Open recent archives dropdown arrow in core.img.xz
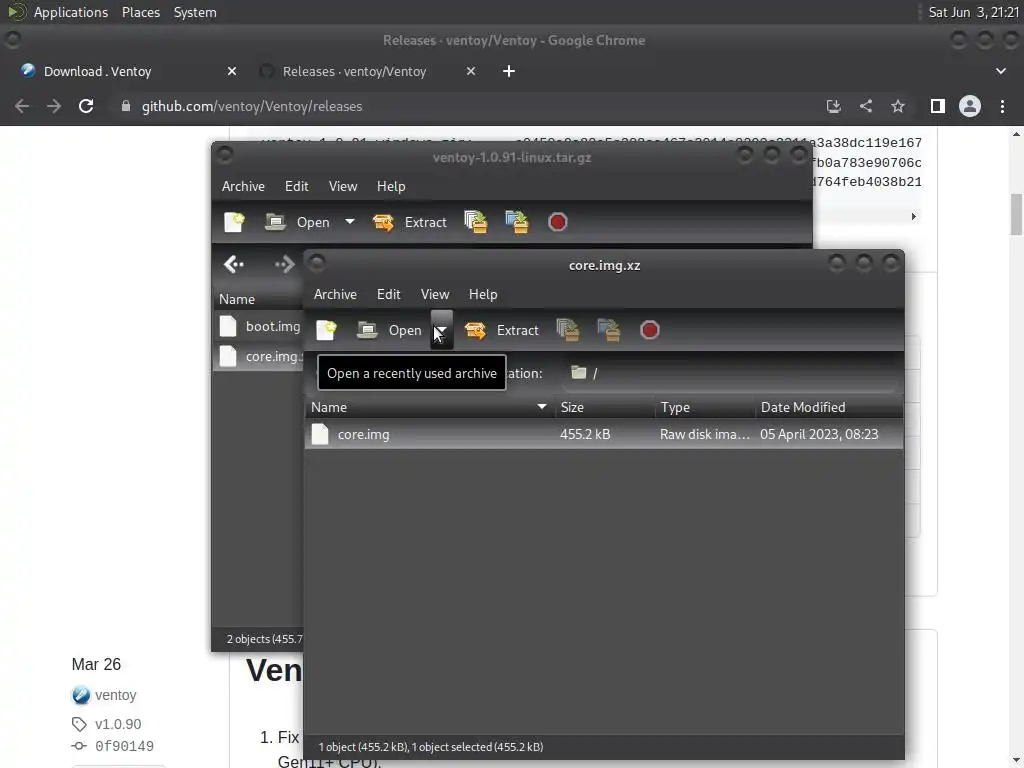1024x768 pixels. (441, 330)
